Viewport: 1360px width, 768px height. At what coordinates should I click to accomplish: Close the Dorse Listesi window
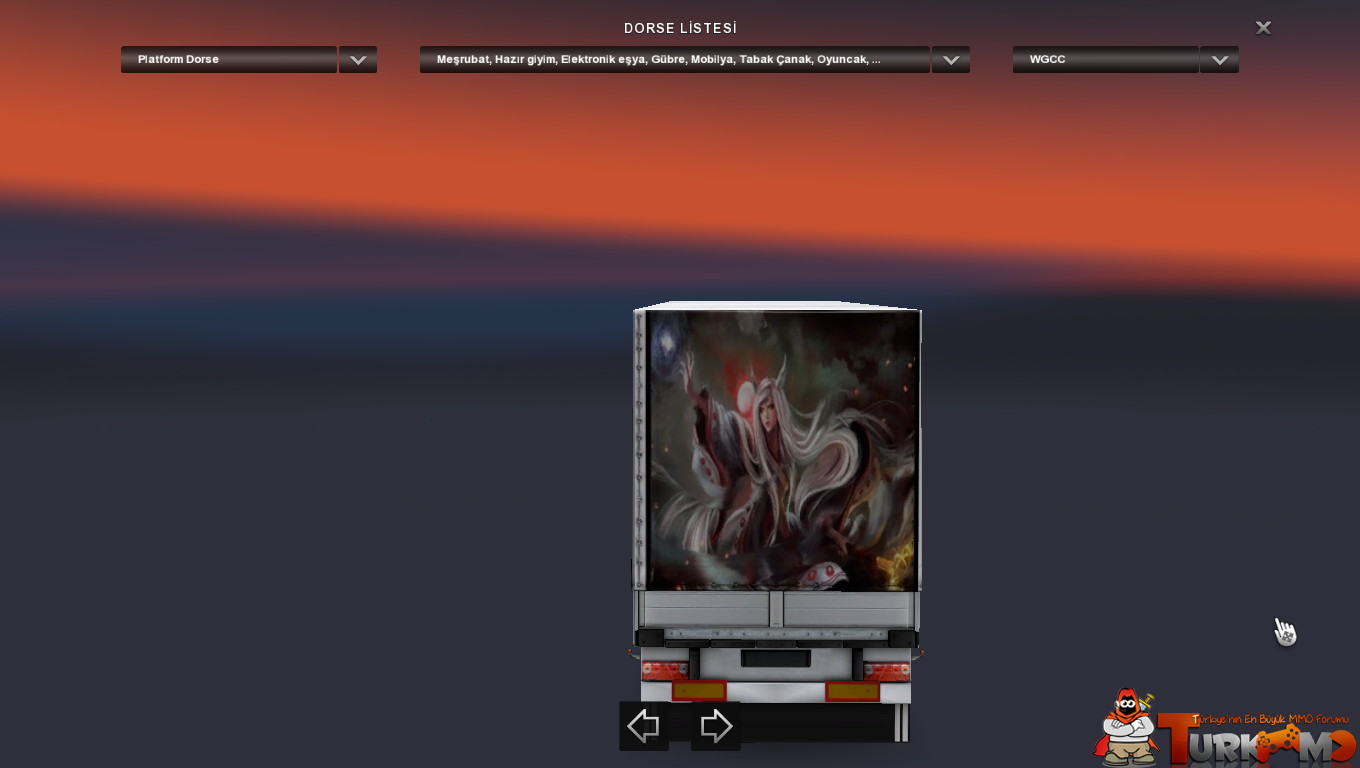tap(1264, 28)
